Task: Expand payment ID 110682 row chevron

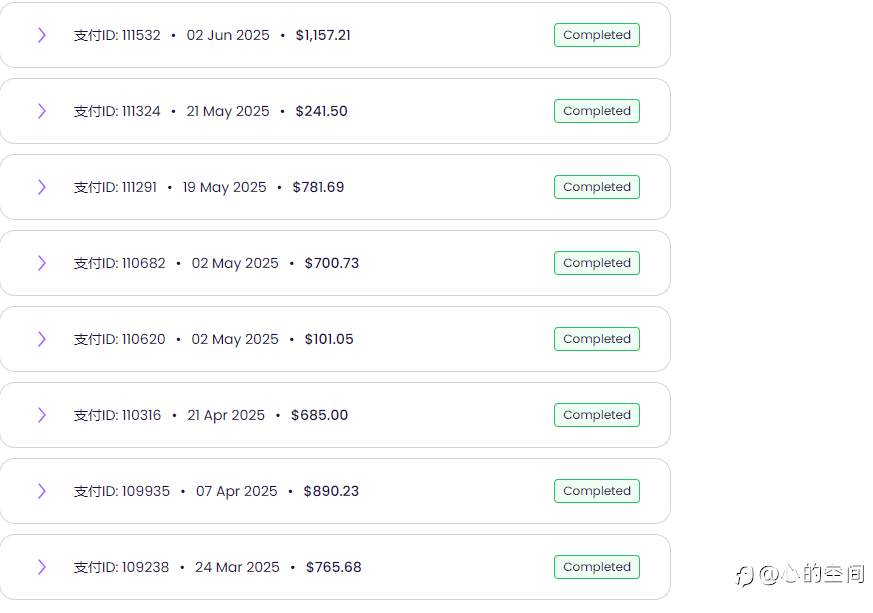Action: tap(41, 263)
